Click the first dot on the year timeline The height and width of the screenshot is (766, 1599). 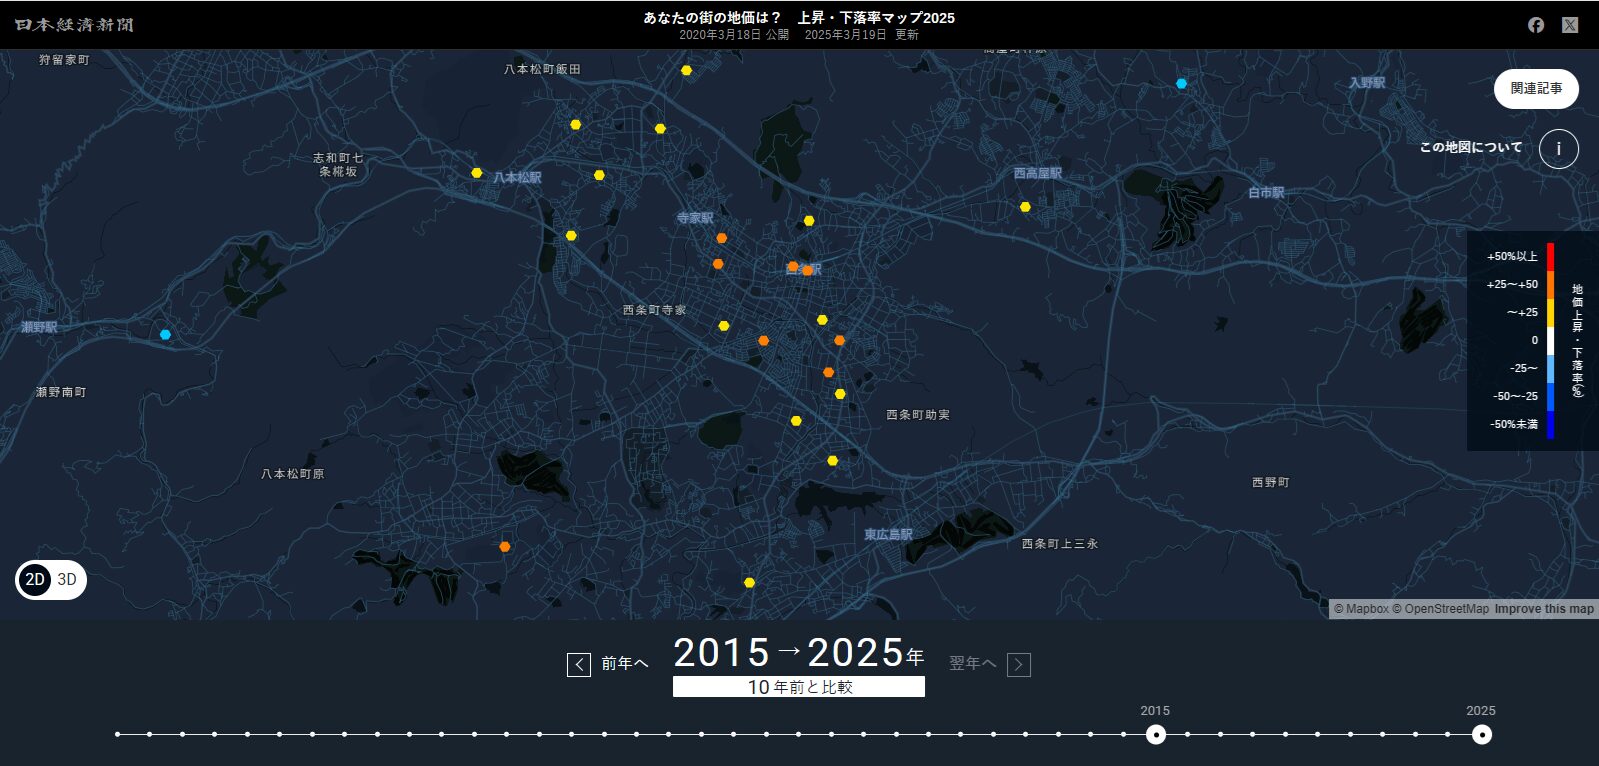click(x=118, y=735)
